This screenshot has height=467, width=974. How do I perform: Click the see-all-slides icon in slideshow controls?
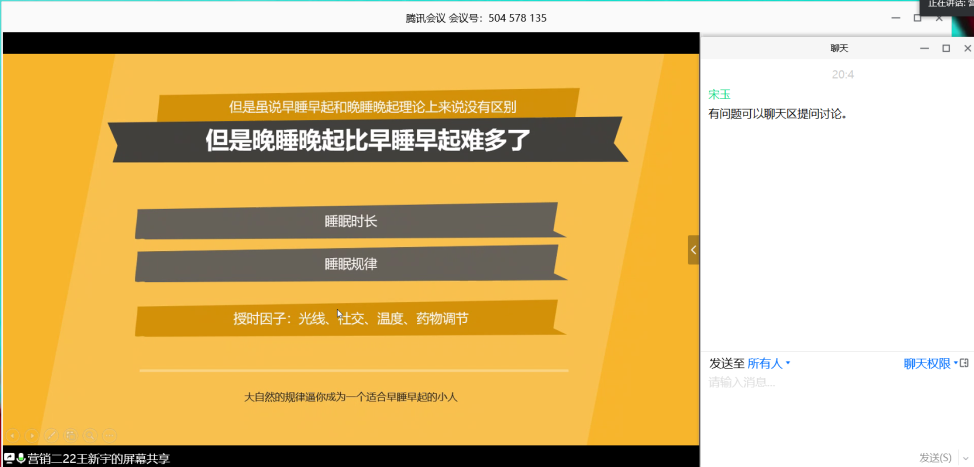coord(70,435)
